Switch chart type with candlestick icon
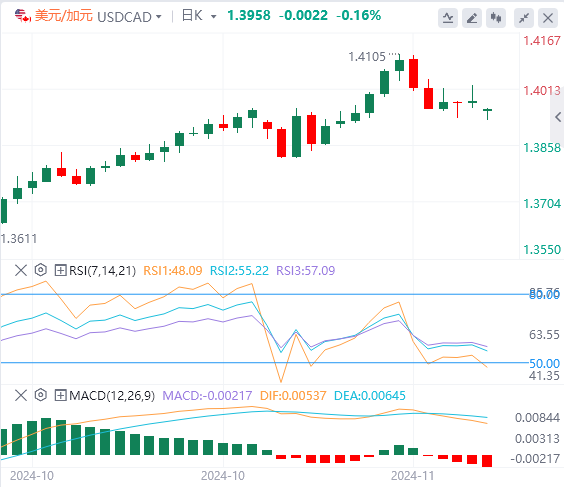The width and height of the screenshot is (564, 487). pos(496,18)
